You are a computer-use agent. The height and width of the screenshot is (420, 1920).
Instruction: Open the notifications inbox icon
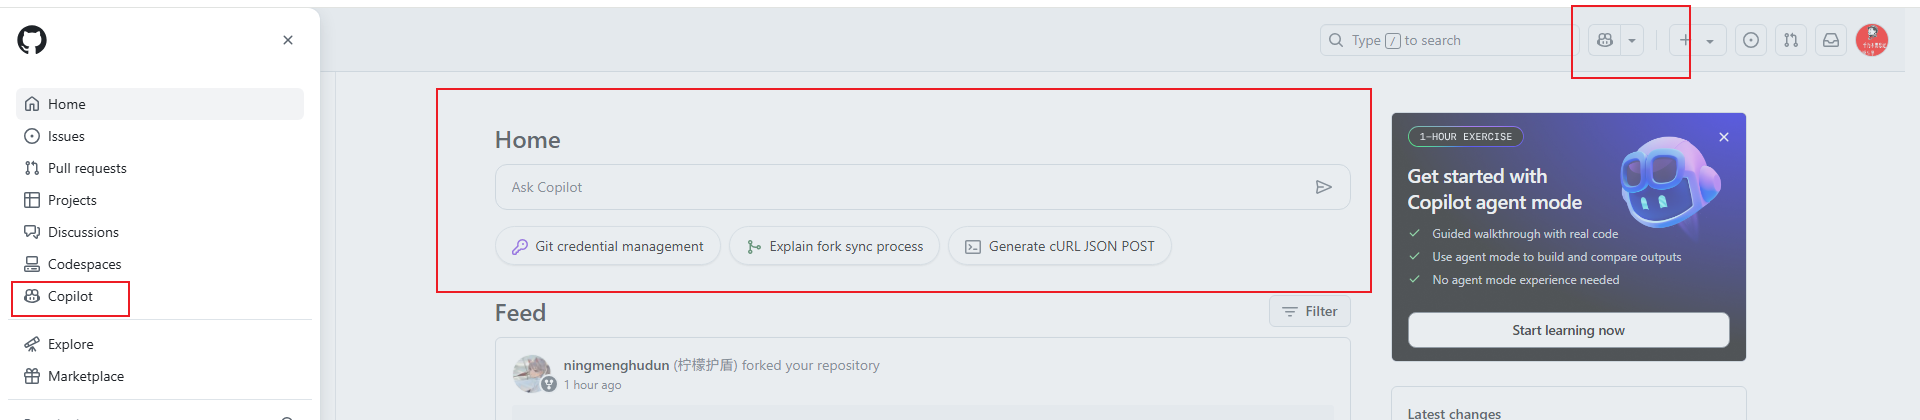(x=1831, y=40)
